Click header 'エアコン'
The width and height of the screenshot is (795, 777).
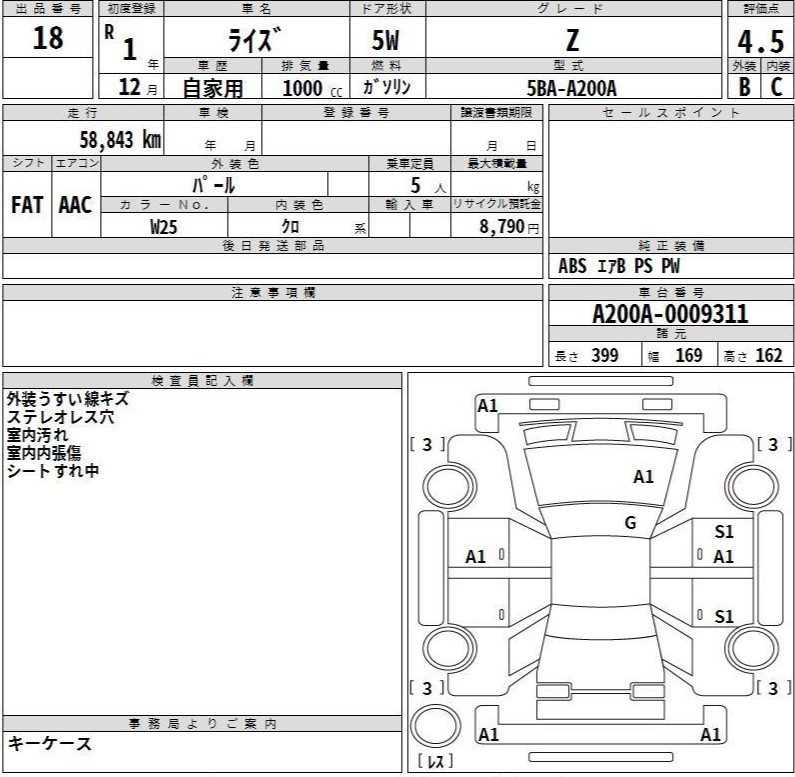pos(77,163)
